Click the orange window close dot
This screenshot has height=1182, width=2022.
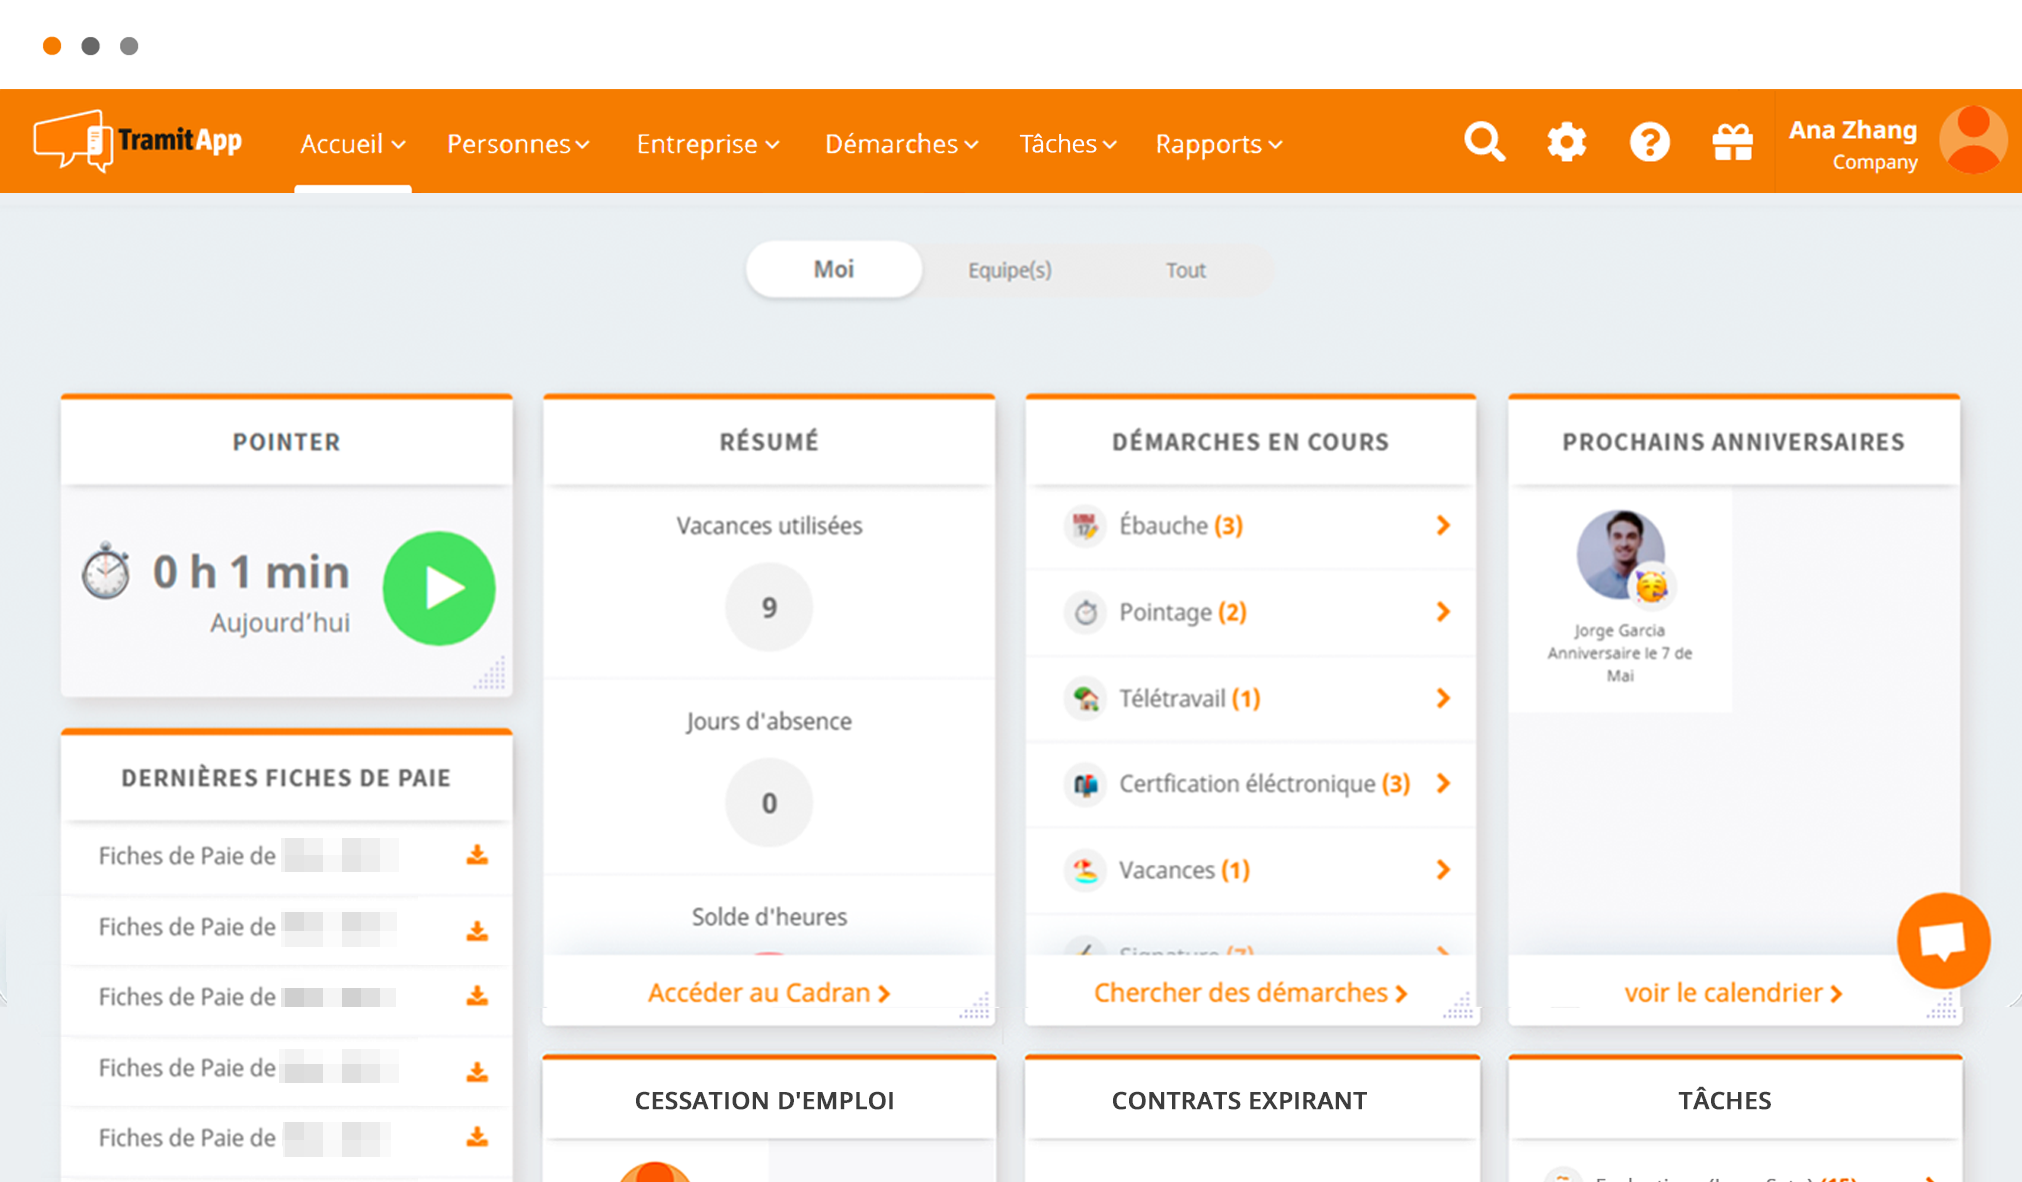tap(52, 46)
